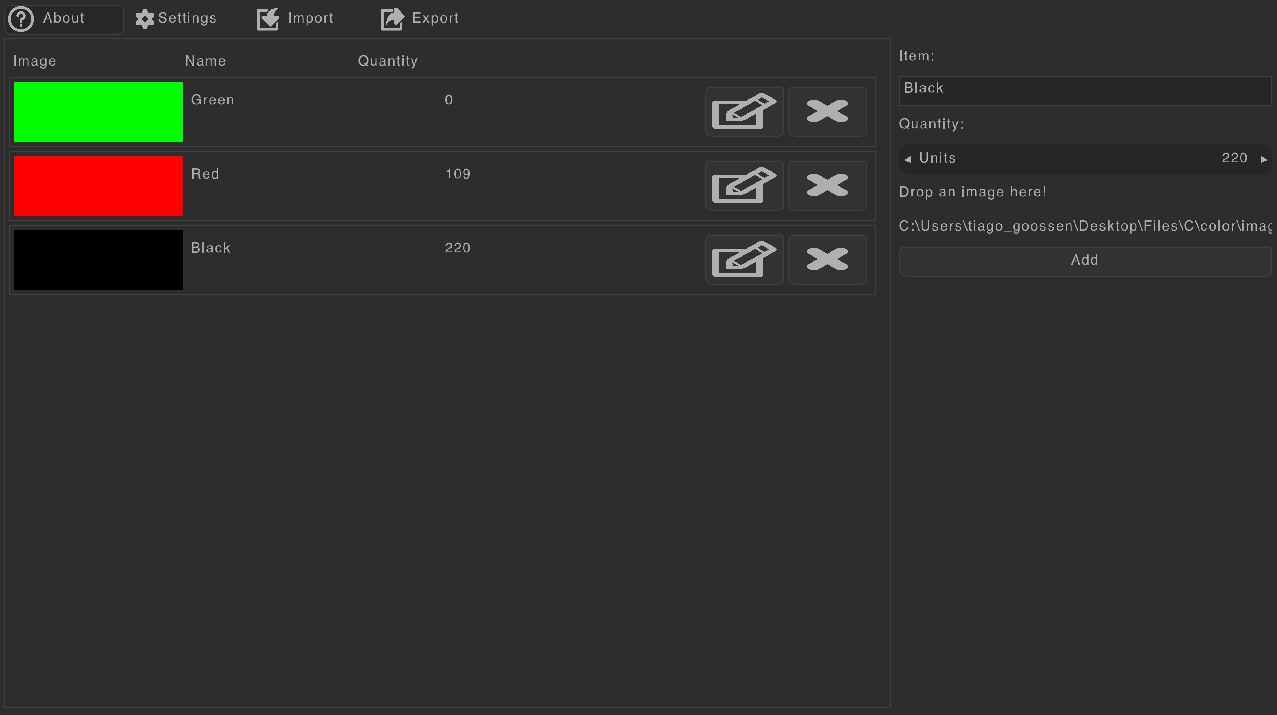Viewport: 1277px width, 715px height.
Task: Edit the Red item entry
Action: [744, 185]
